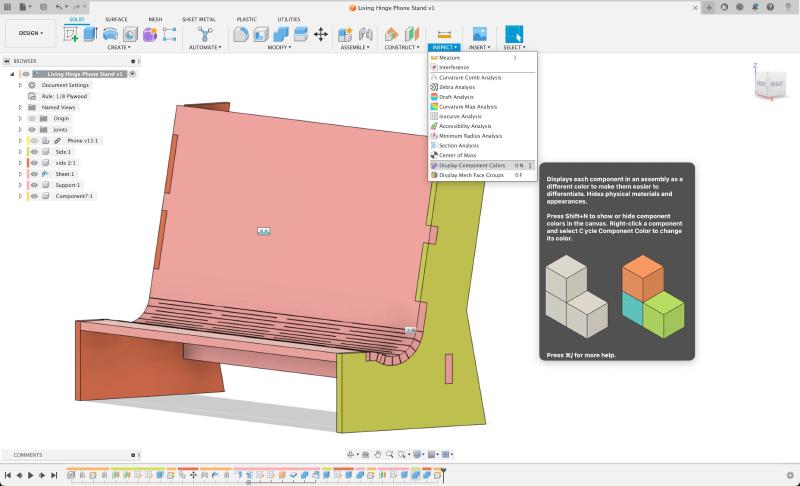Screen dimensions: 800x486
Task: Switch to the SURFACE tab
Action: tap(116, 19)
